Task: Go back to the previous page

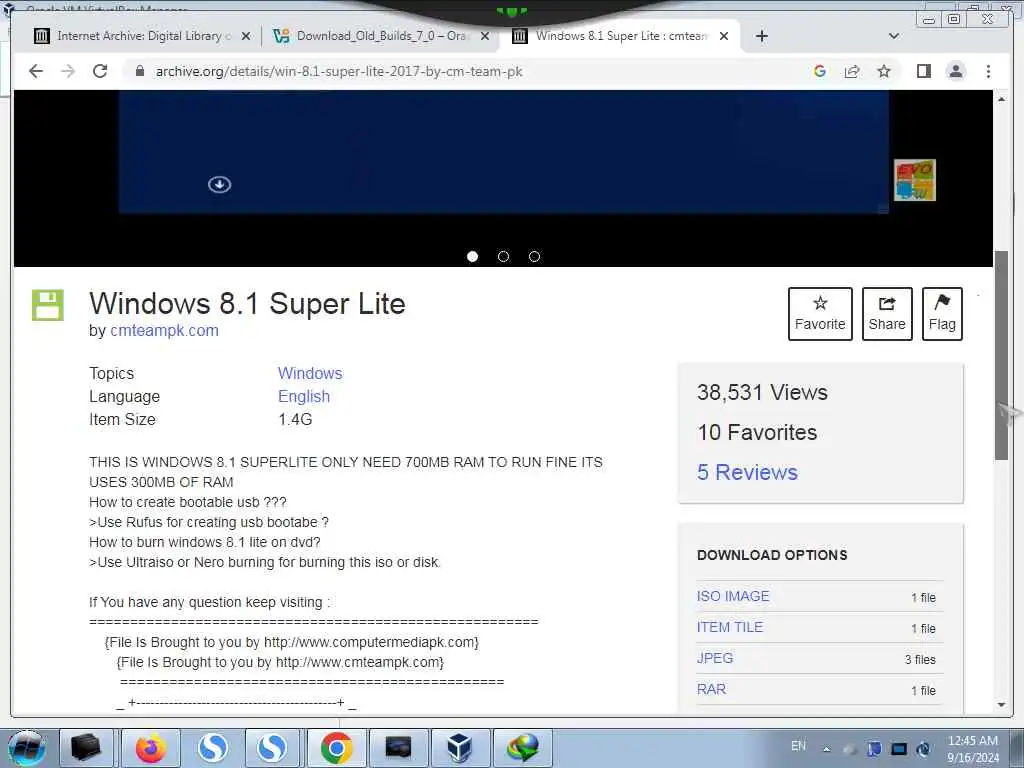Action: (36, 71)
